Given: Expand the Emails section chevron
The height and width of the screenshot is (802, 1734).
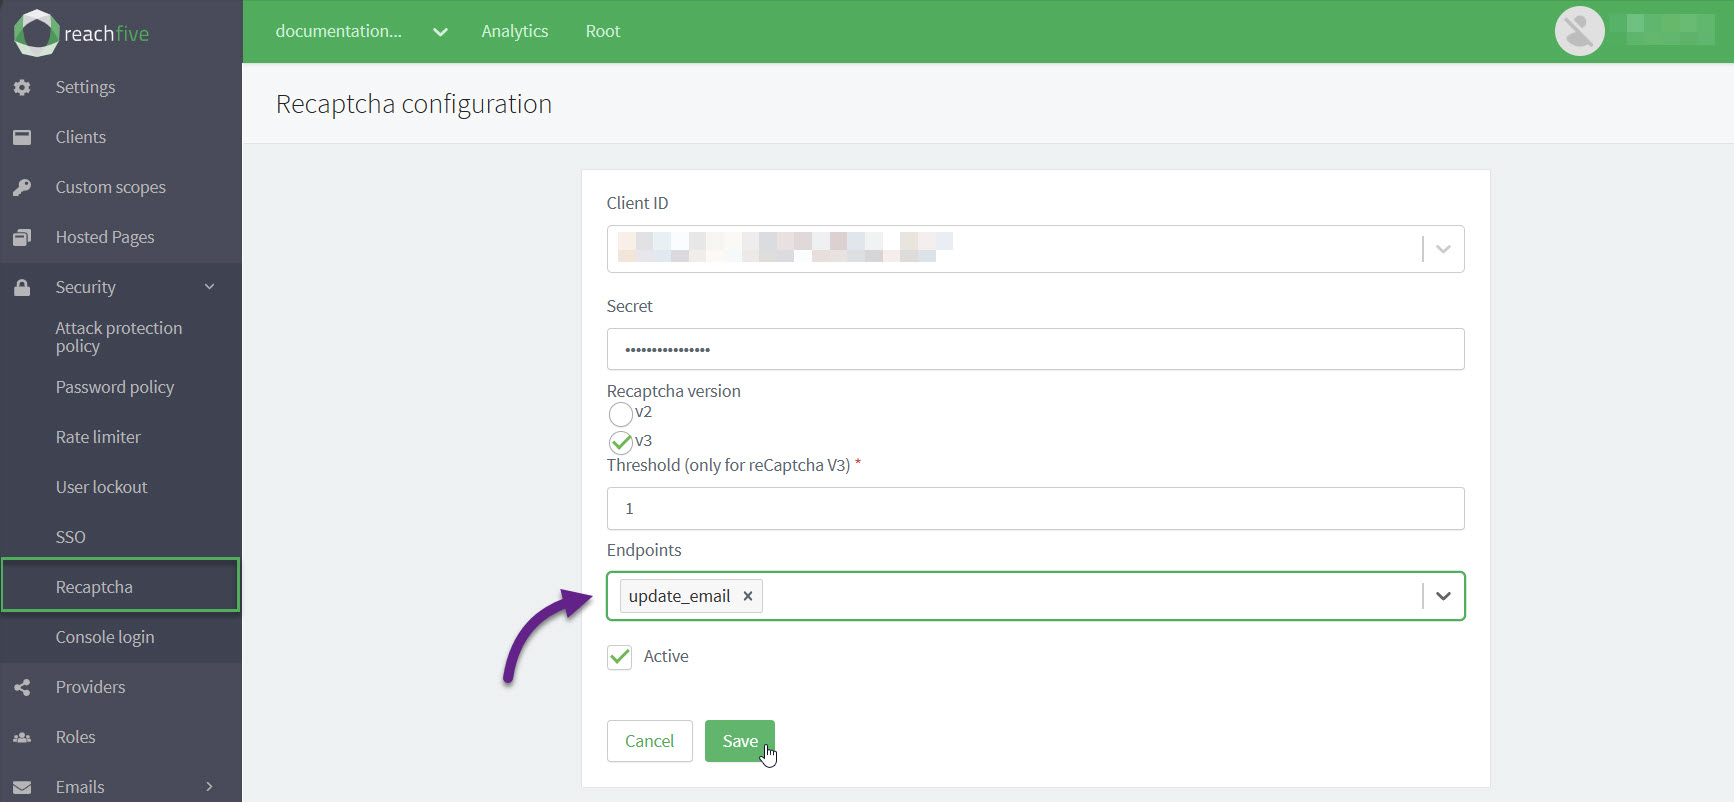Looking at the screenshot, I should pos(210,787).
